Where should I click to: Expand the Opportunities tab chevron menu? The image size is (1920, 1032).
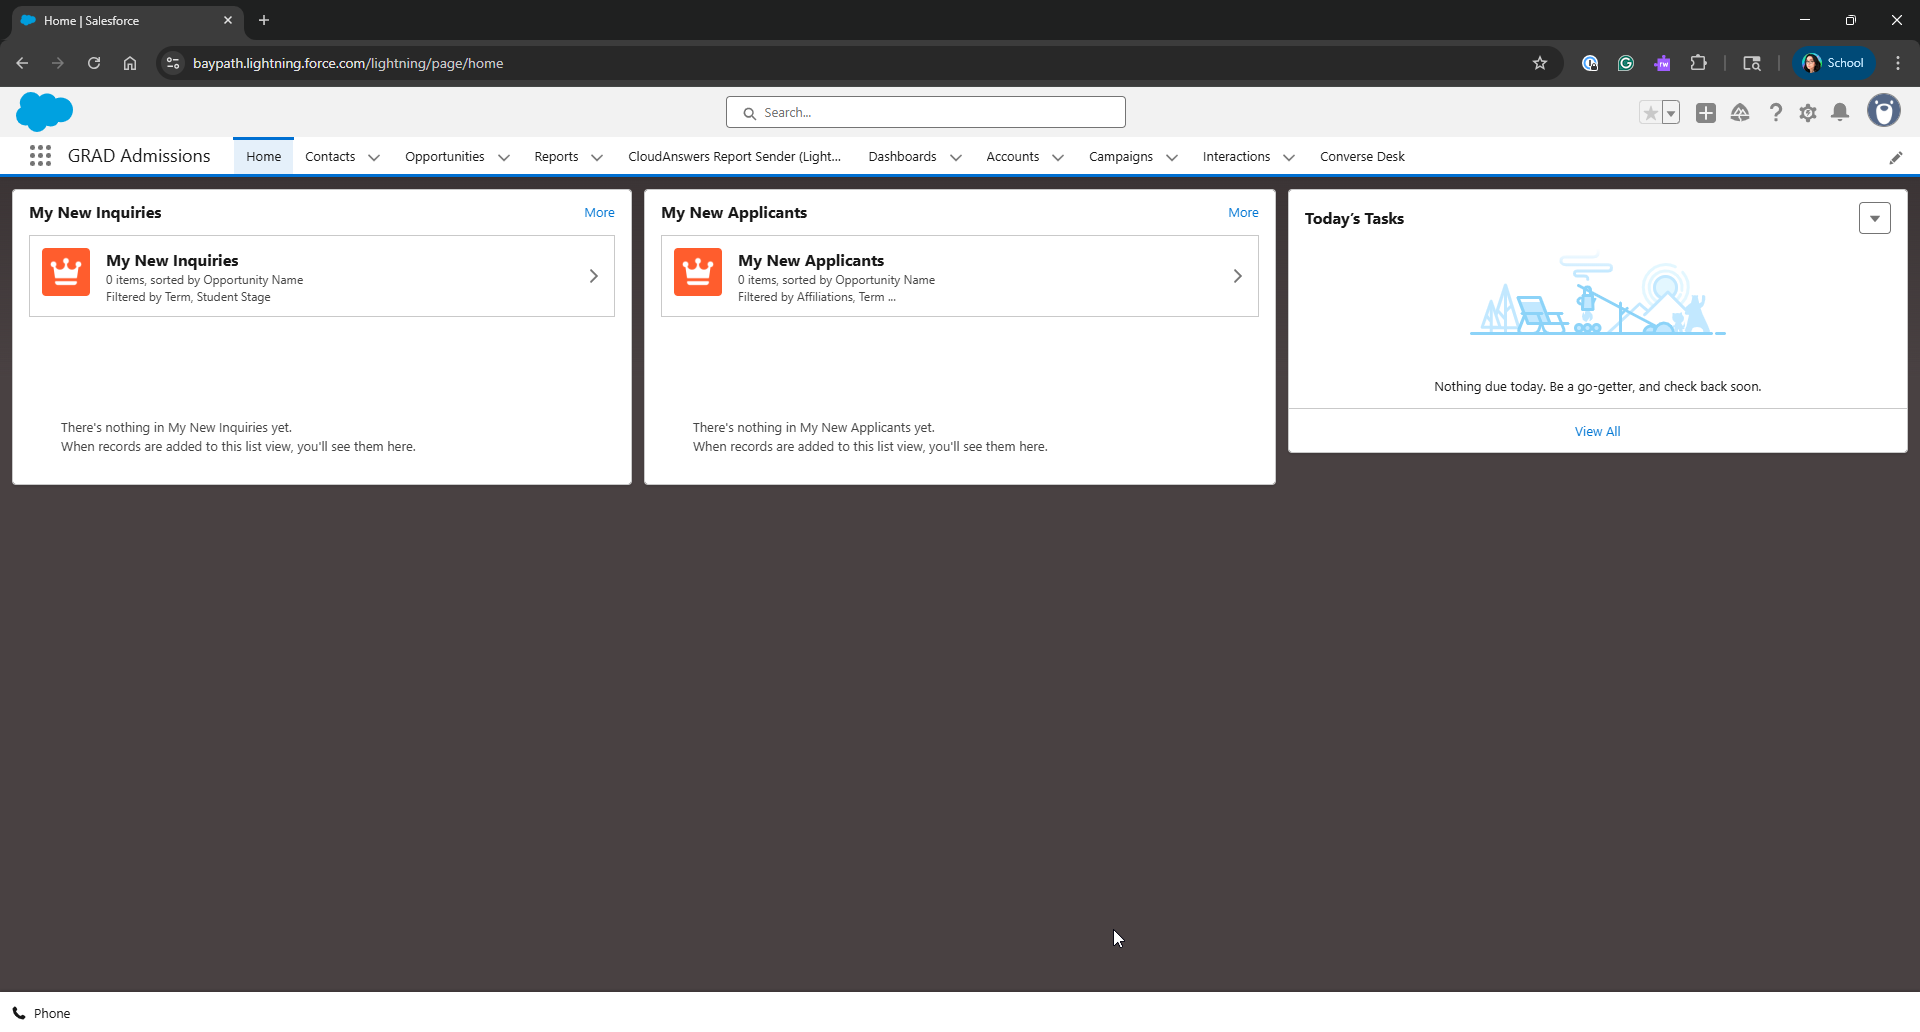point(504,157)
